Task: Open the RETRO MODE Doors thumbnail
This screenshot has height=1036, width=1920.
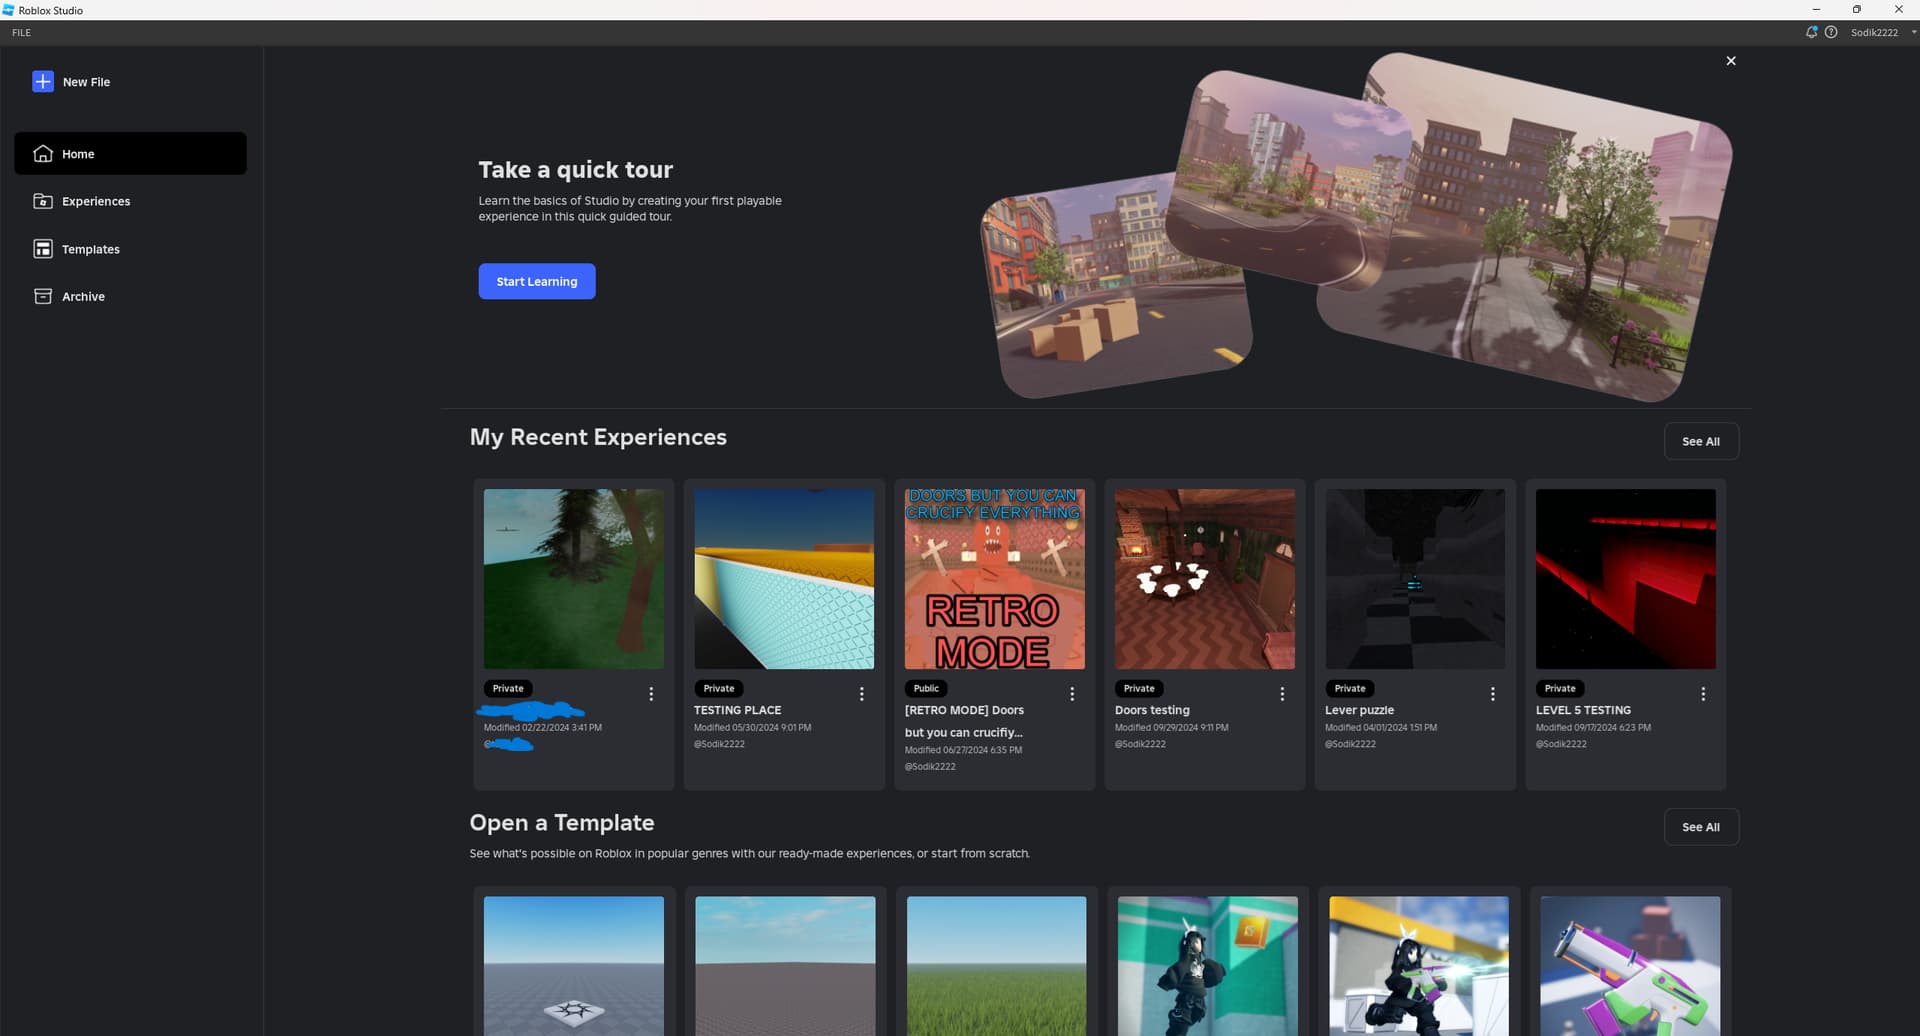Action: click(995, 579)
